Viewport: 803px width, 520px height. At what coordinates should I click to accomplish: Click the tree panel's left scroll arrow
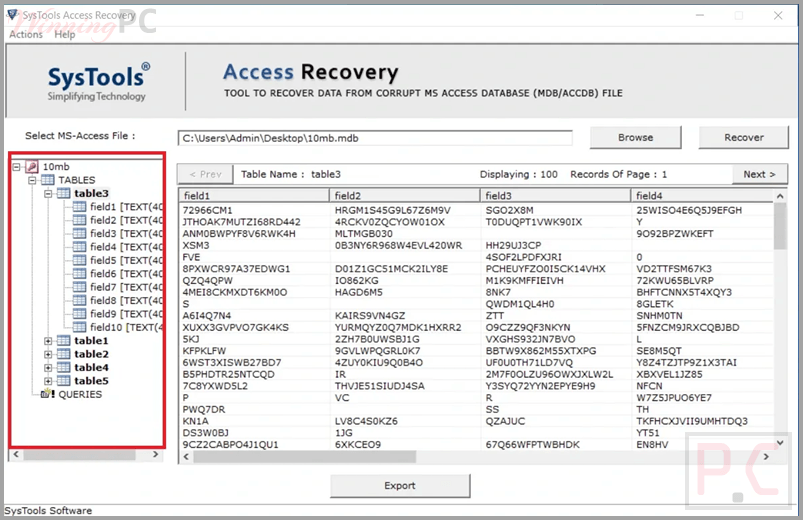point(16,454)
